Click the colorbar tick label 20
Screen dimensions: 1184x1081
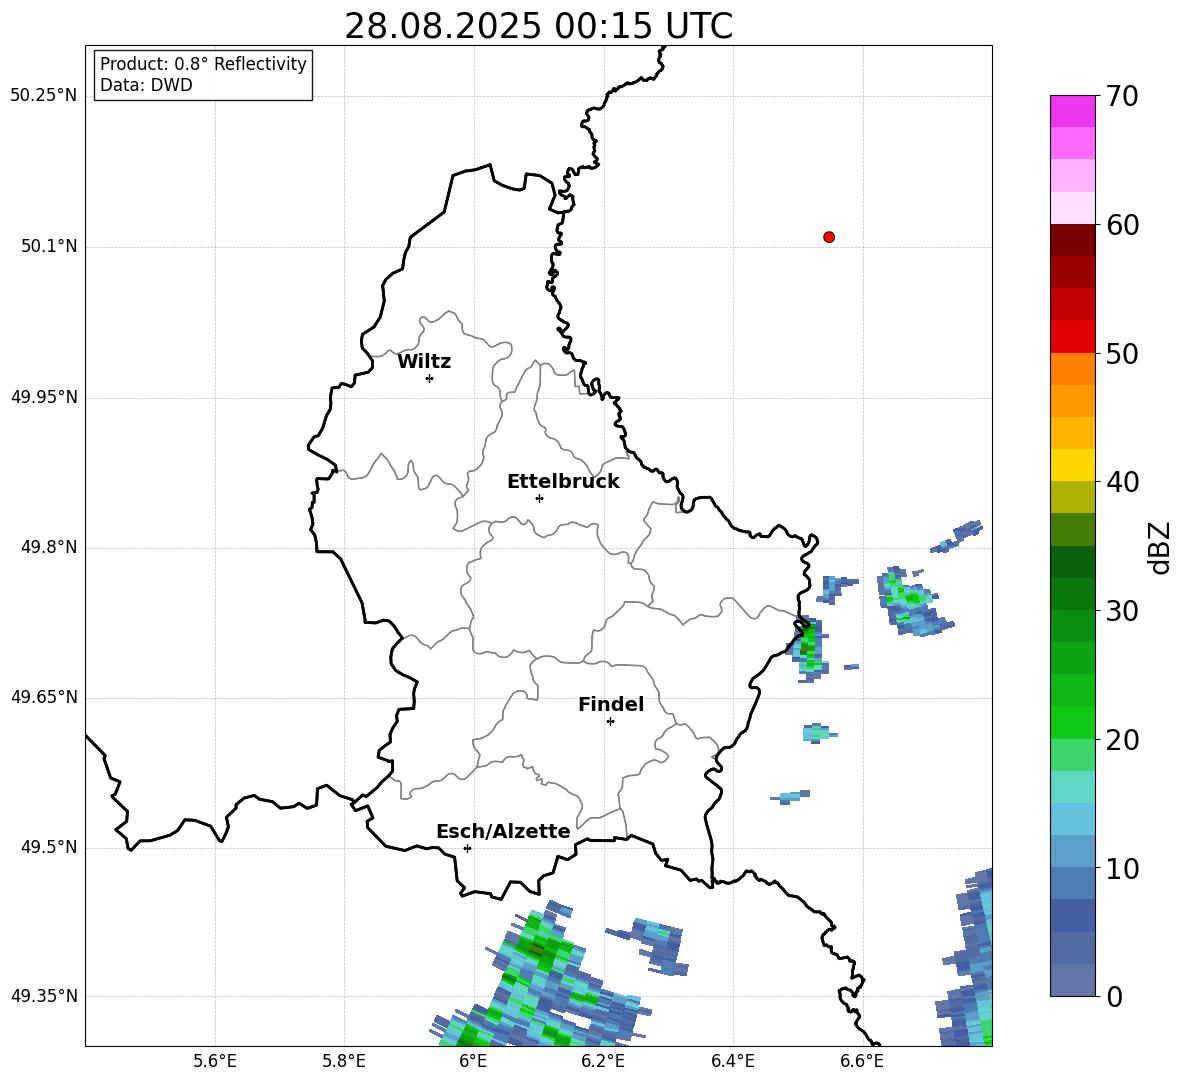tap(1122, 740)
